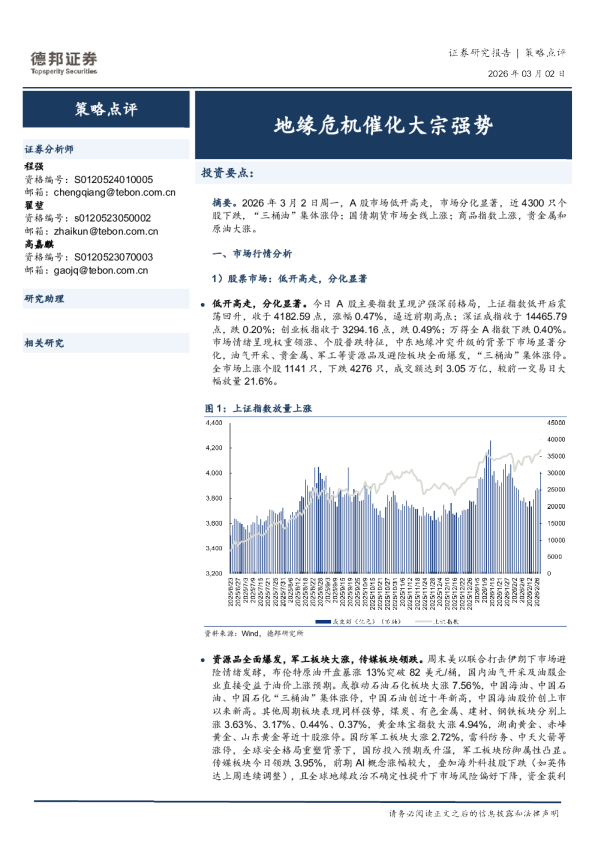Select the bold word 摘要 in summary
This screenshot has height=842, width=595.
pos(222,202)
